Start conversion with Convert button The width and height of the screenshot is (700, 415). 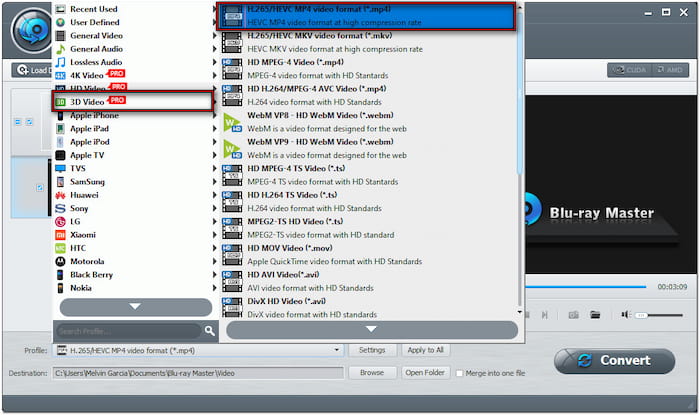tap(615, 361)
